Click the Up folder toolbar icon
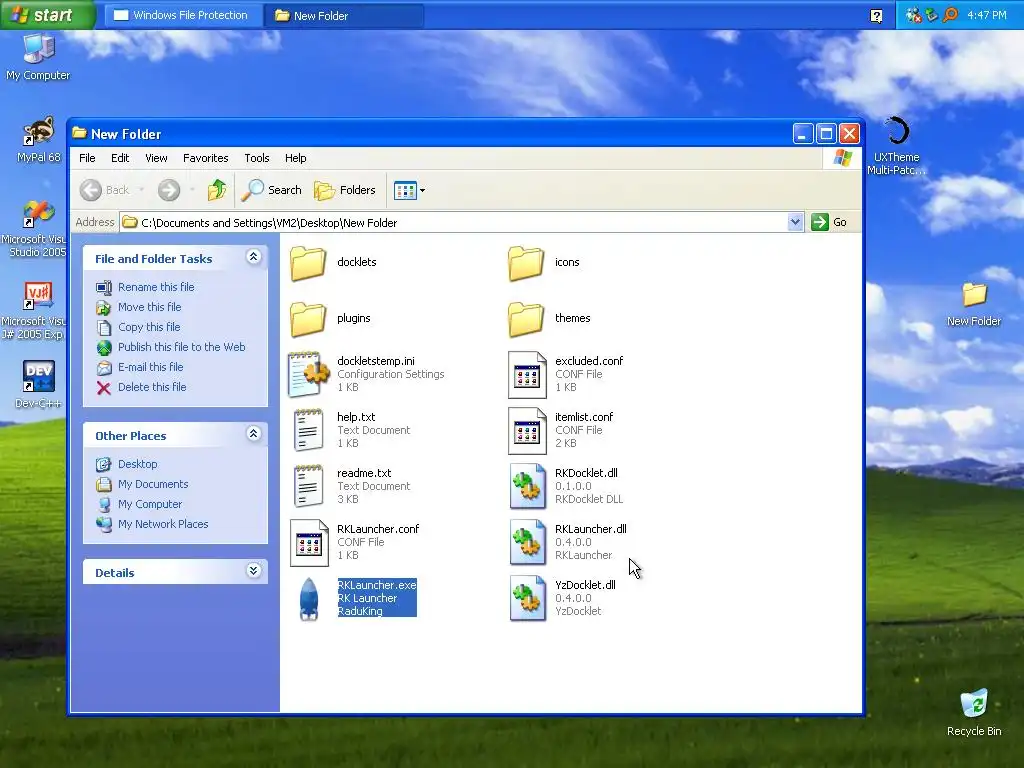Viewport: 1024px width, 768px height. point(217,190)
